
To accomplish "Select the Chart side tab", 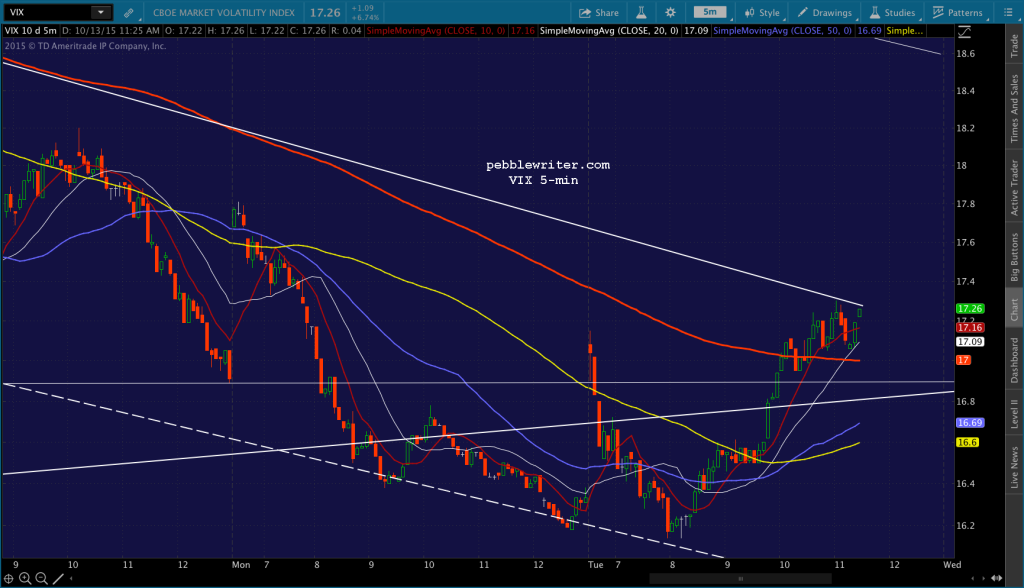I will 1014,309.
